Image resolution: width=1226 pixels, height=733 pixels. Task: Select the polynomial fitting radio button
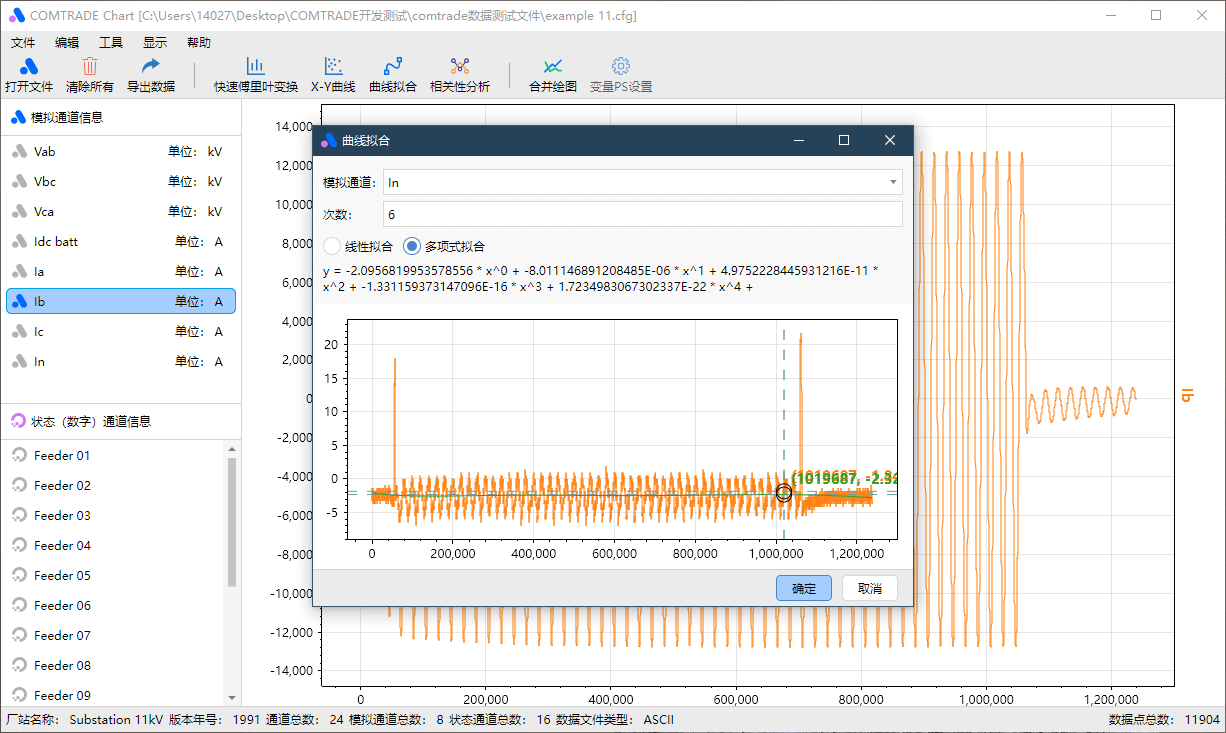tap(412, 246)
